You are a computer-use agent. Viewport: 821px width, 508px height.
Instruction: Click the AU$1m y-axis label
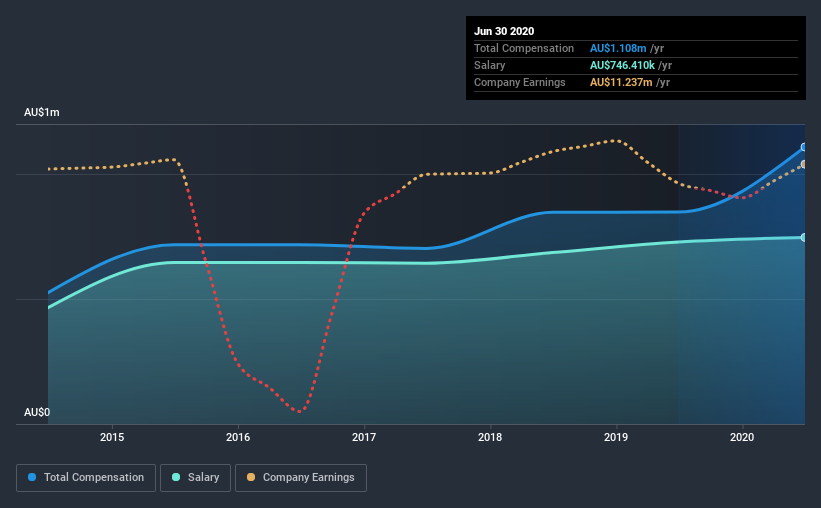[42, 113]
